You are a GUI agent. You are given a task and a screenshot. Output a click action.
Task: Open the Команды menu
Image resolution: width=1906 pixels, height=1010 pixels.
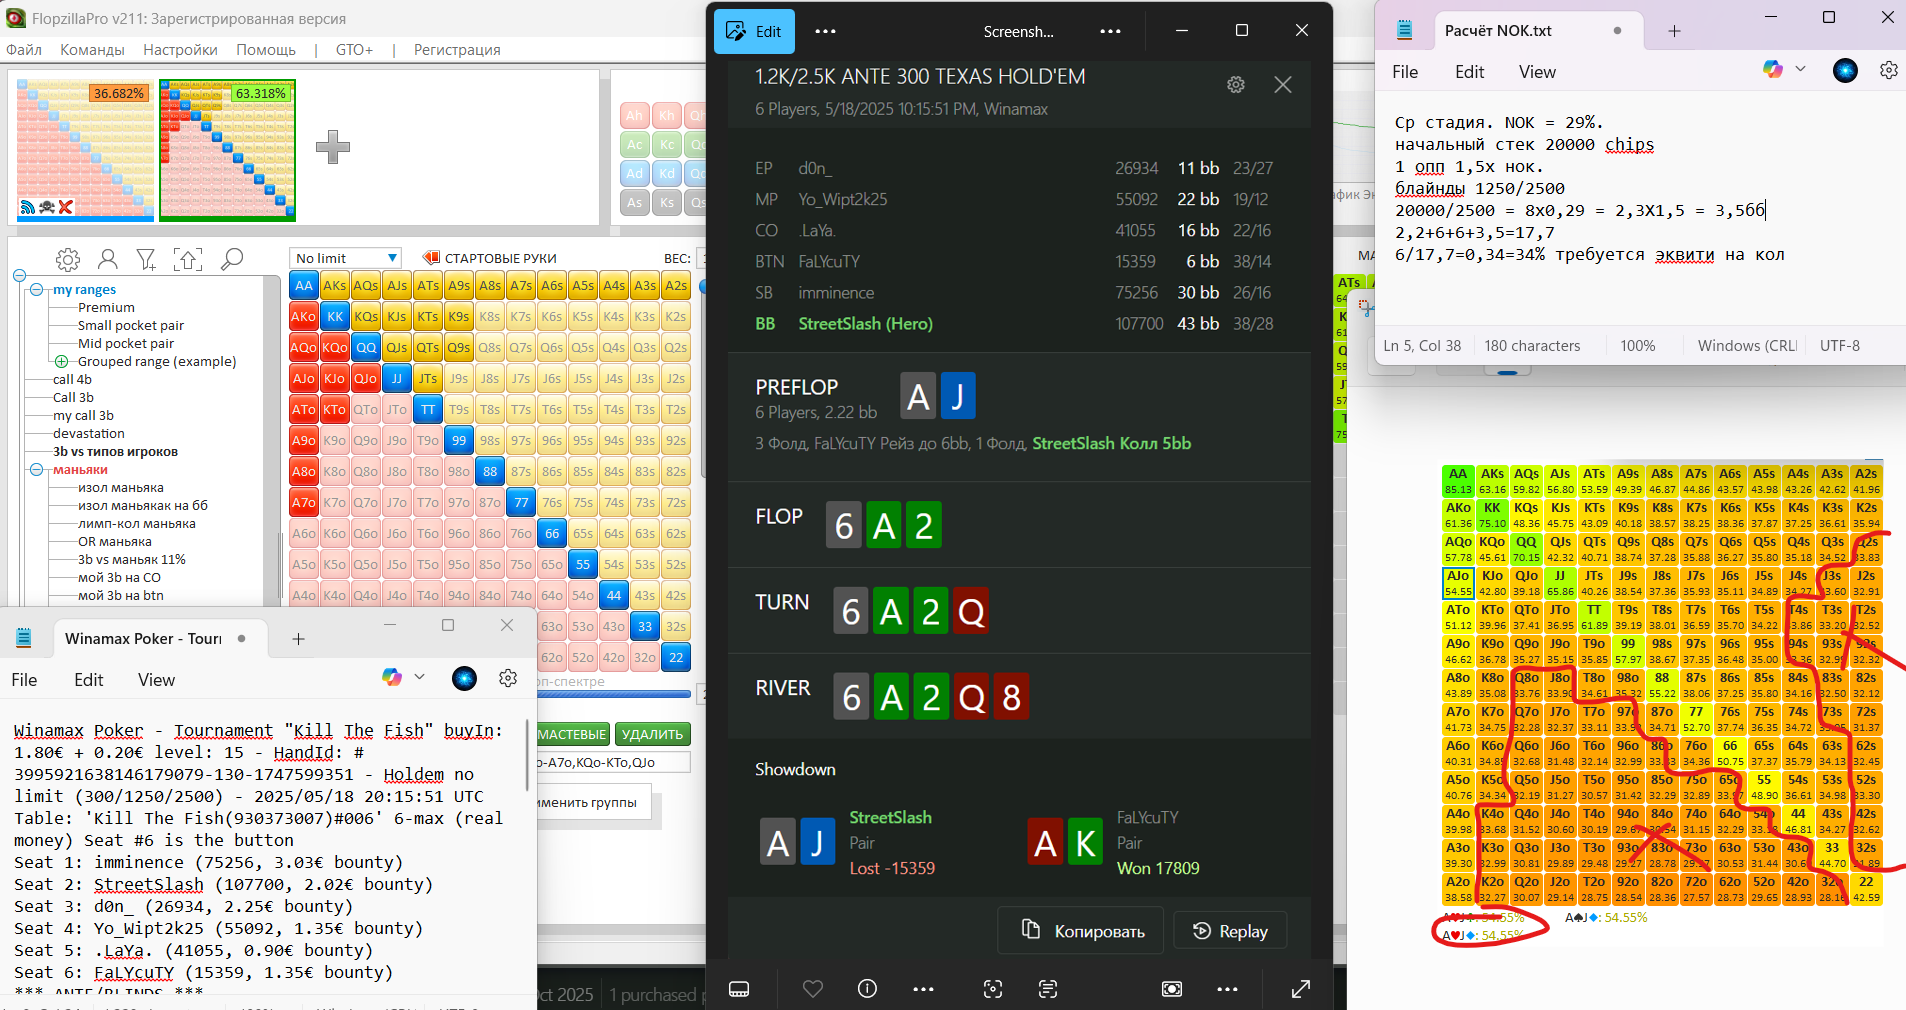pyautogui.click(x=92, y=49)
